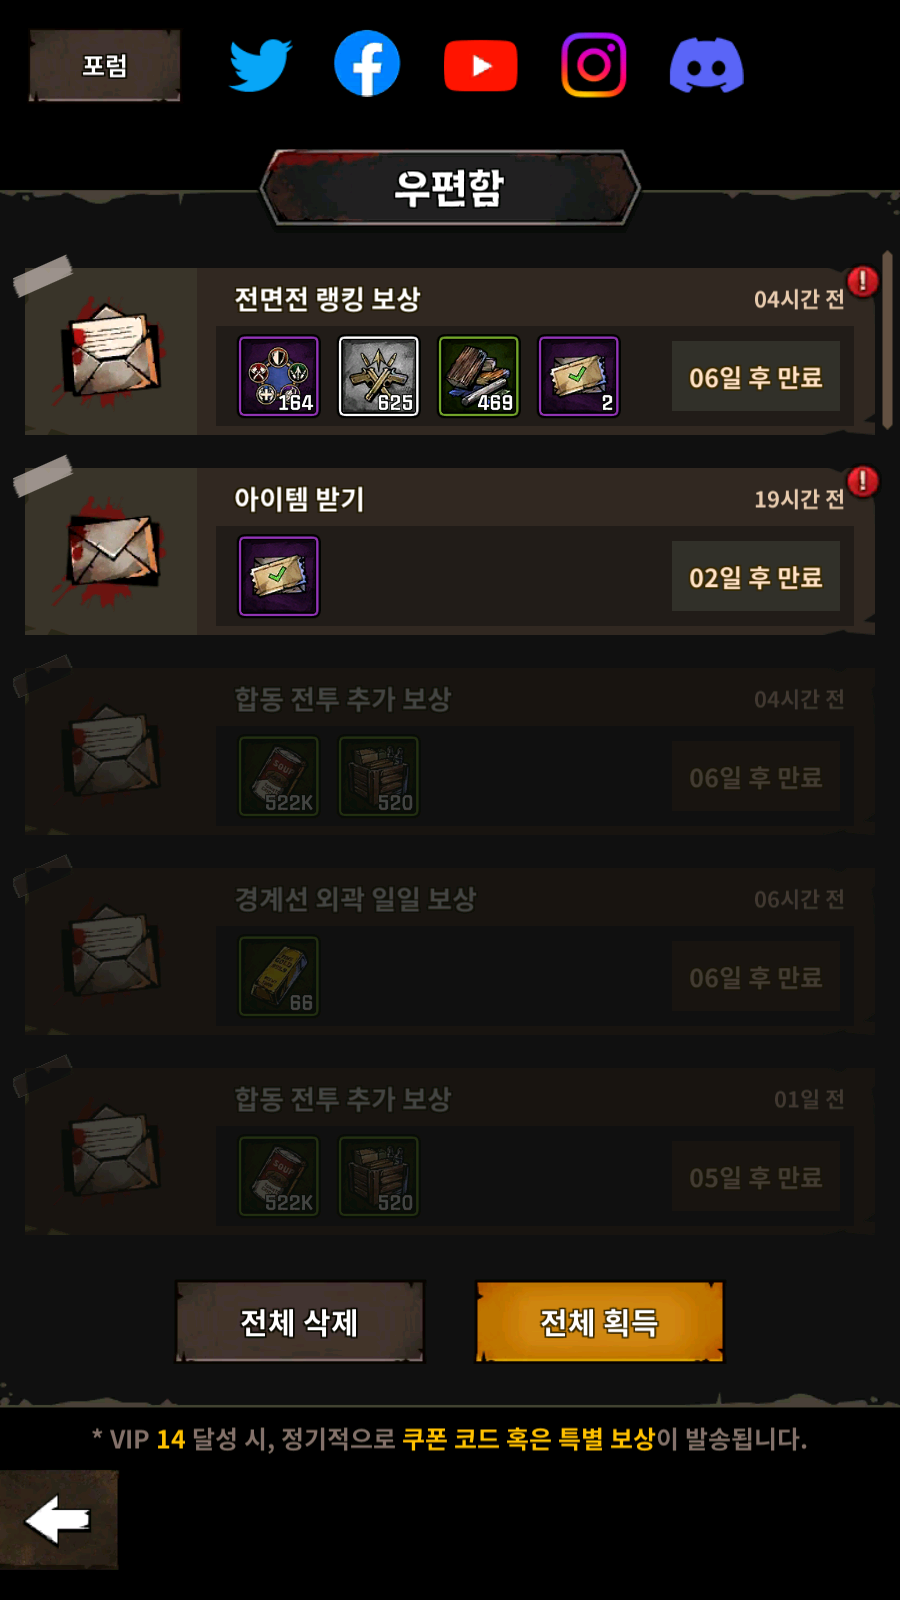Click the 전체 획득 claim all button
The image size is (900, 1600).
tap(599, 1322)
